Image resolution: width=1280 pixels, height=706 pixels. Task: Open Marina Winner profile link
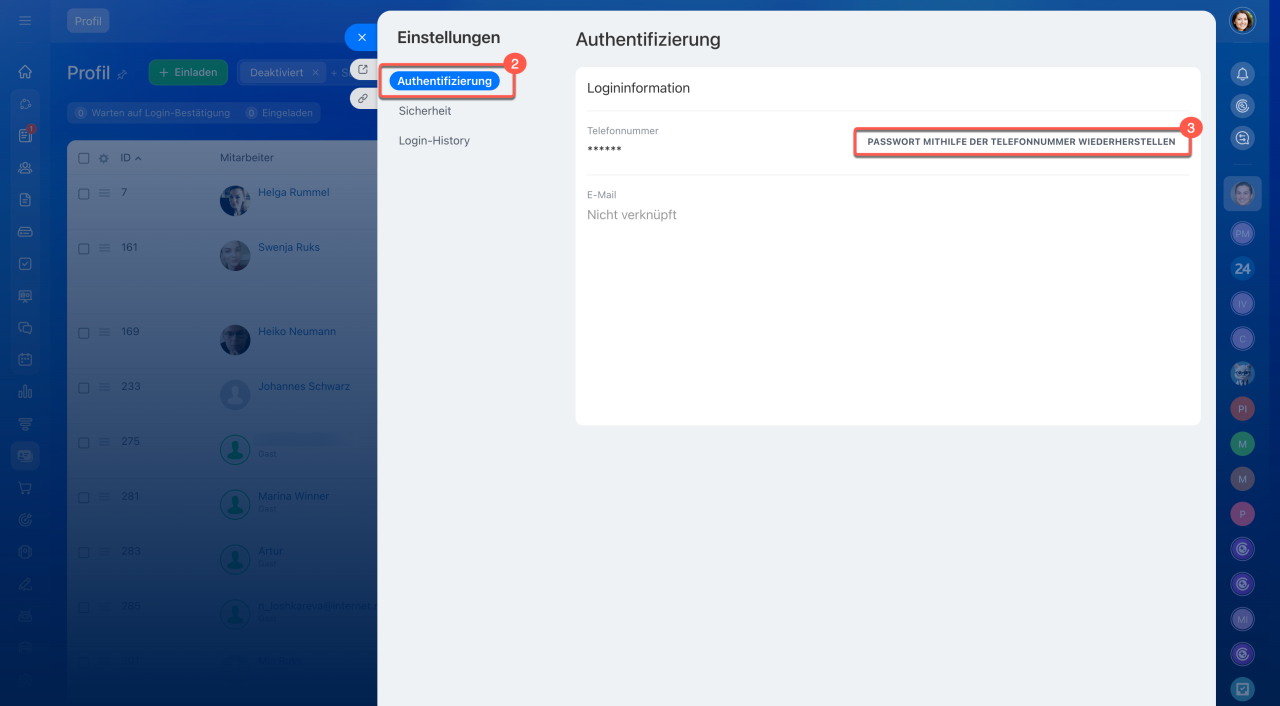click(293, 496)
